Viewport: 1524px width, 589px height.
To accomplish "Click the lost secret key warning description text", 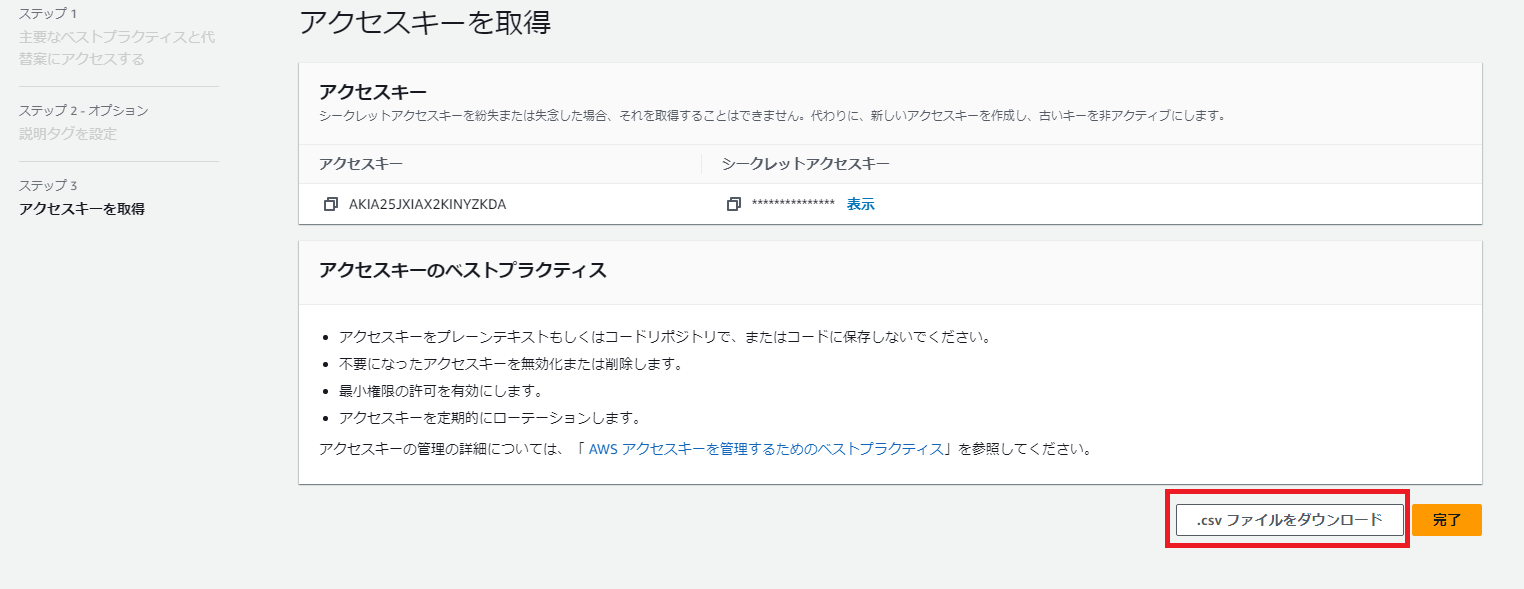I will coord(771,116).
